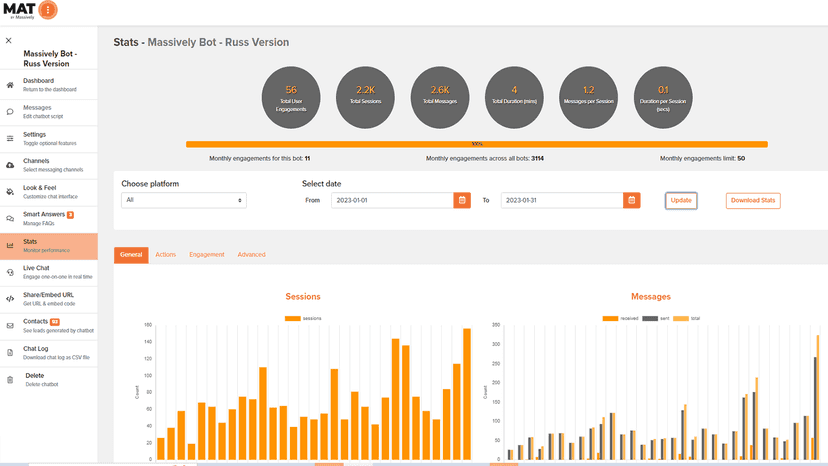Click the Contacts count badge
Viewport: 828px width, 466px height.
[x=55, y=322]
